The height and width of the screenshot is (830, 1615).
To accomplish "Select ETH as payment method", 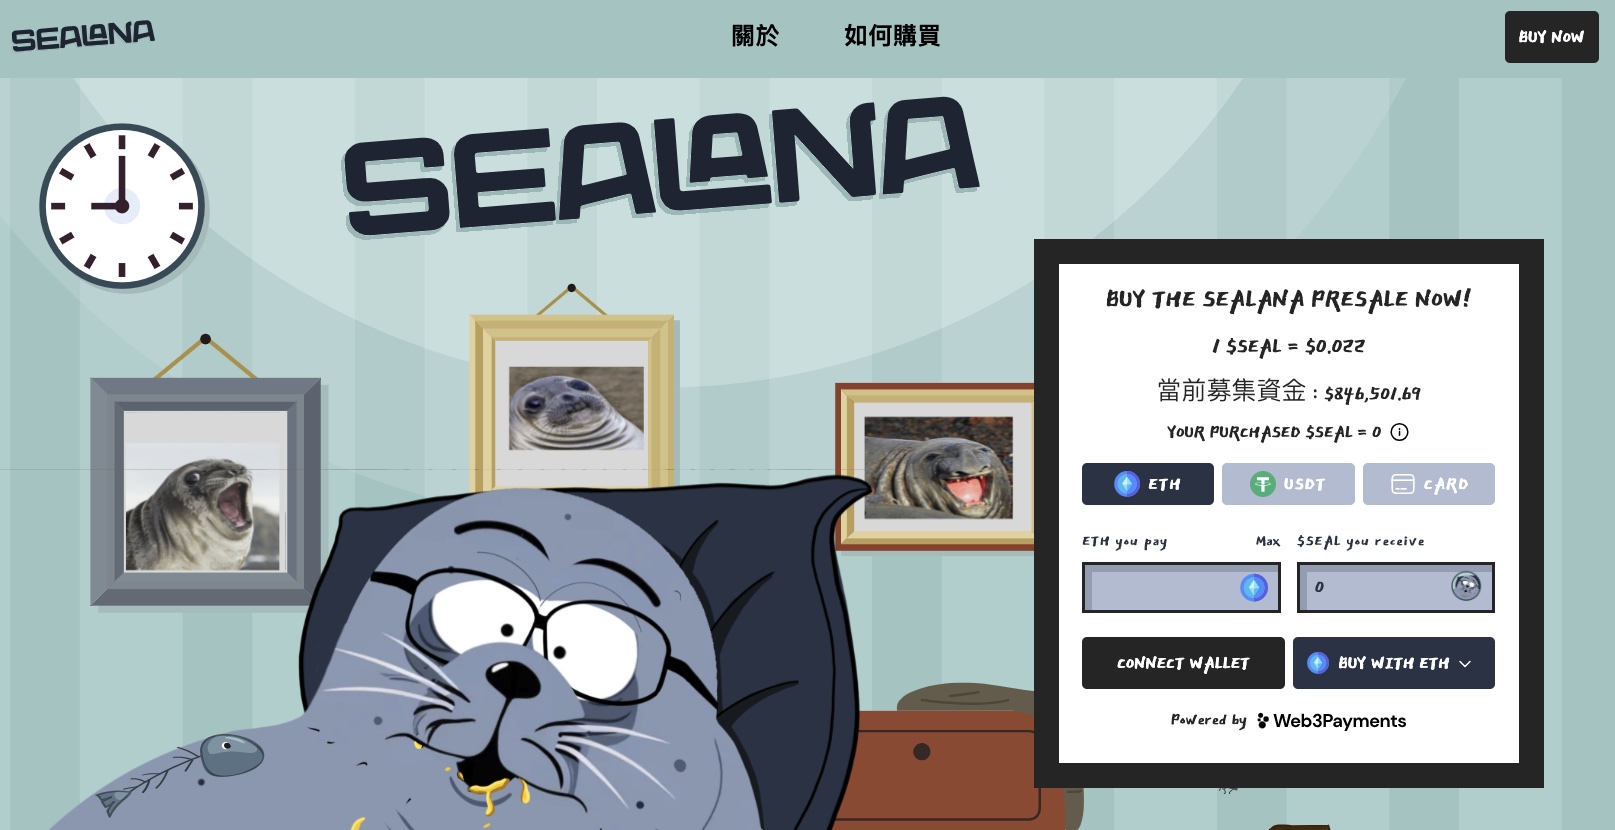I will tap(1148, 484).
